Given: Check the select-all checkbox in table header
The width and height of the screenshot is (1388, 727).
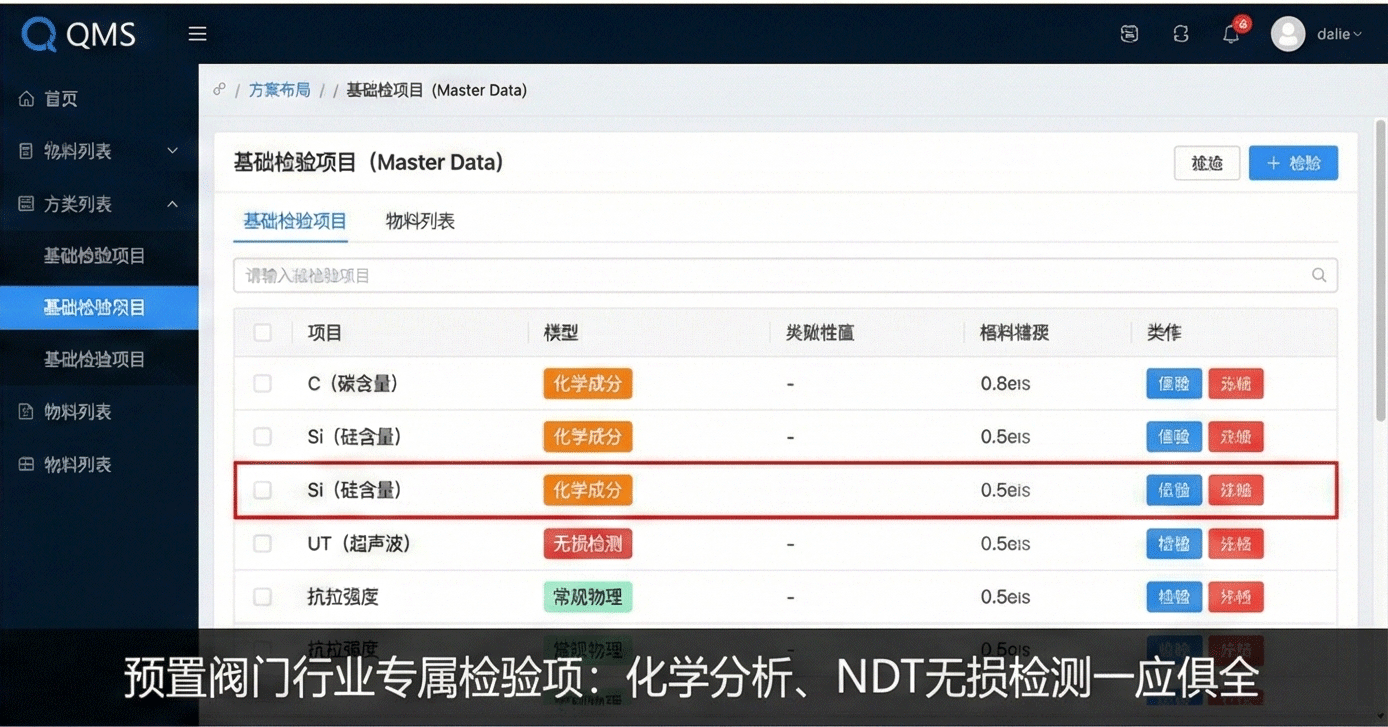Looking at the screenshot, I should tap(262, 331).
